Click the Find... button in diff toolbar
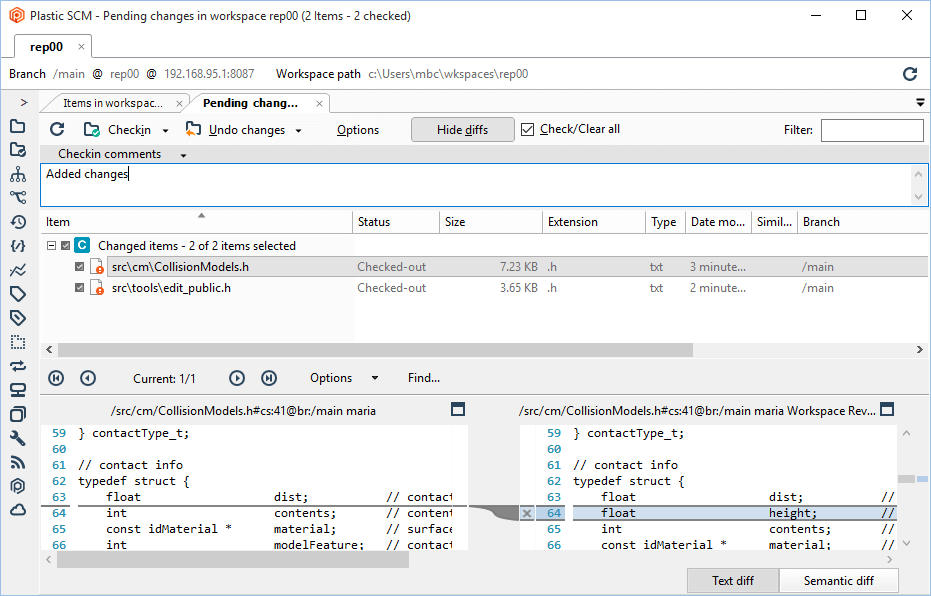 423,378
